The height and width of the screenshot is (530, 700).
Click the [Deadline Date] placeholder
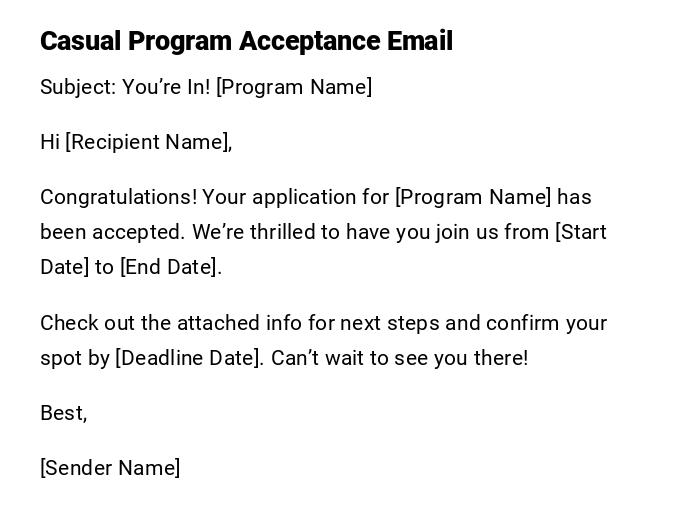[x=188, y=358]
